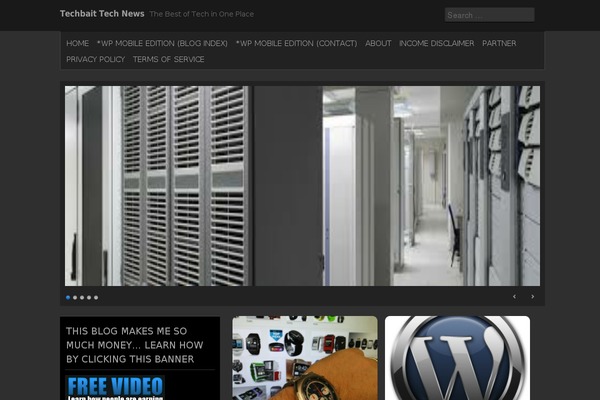Open the WordPress logo post thumbnail
This screenshot has width=600, height=400.
point(457,358)
